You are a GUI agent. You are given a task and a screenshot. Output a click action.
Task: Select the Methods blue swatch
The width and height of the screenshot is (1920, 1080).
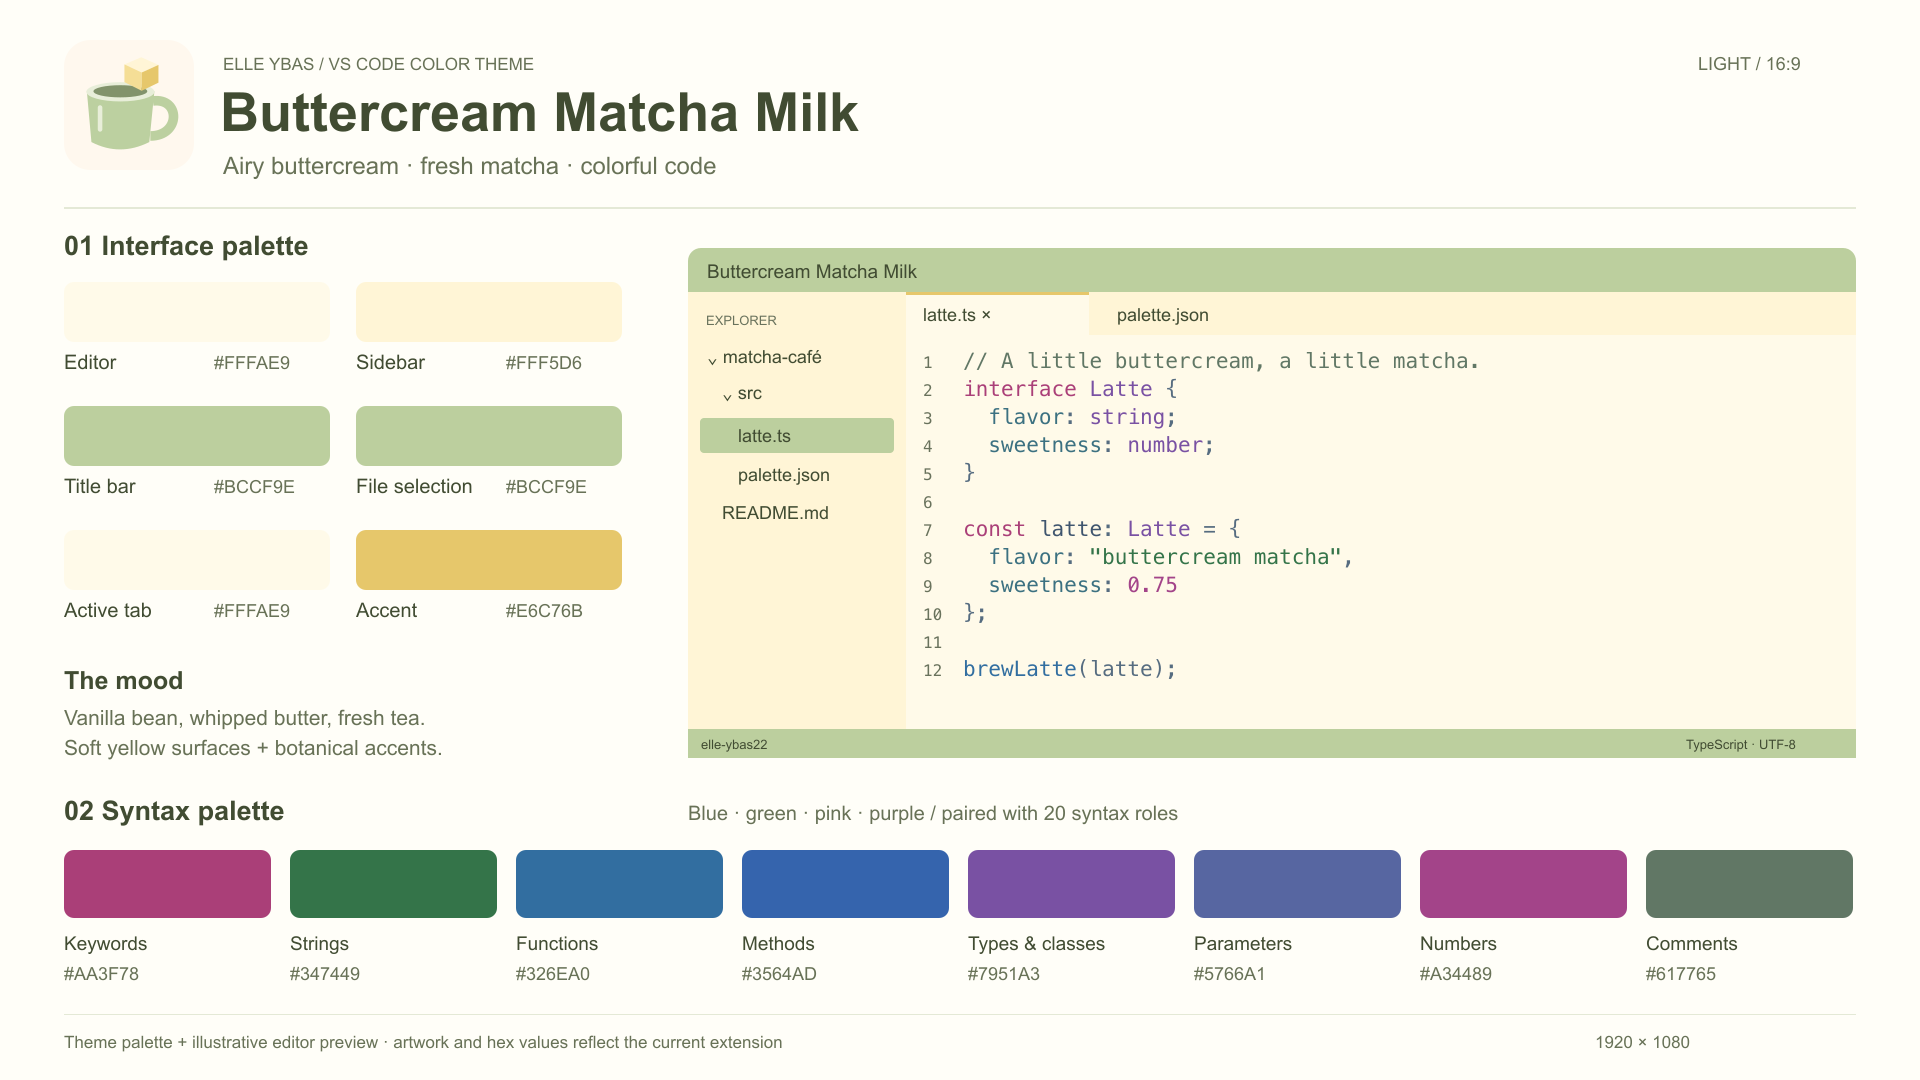(x=845, y=884)
